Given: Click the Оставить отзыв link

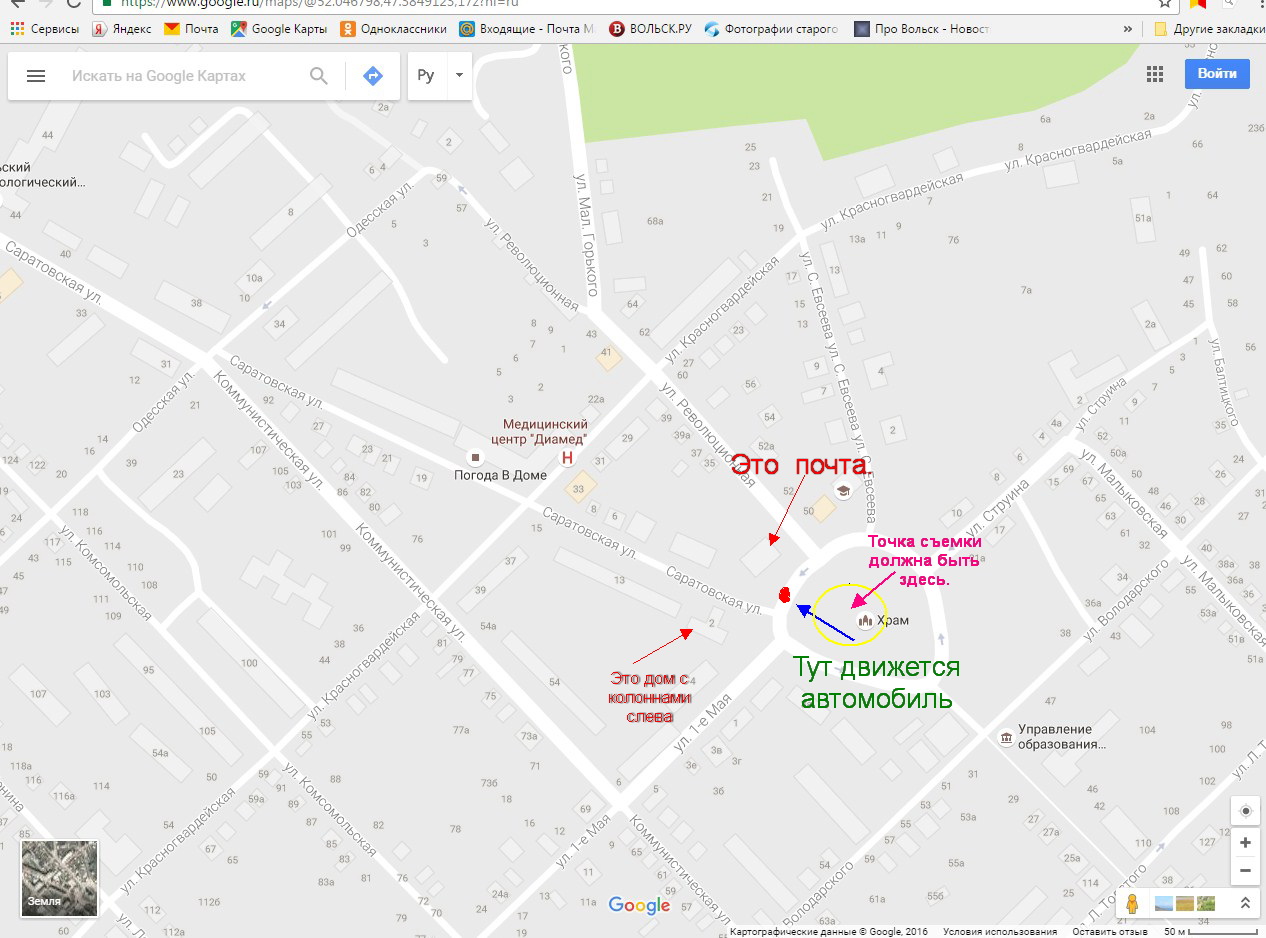Looking at the screenshot, I should (1110, 932).
